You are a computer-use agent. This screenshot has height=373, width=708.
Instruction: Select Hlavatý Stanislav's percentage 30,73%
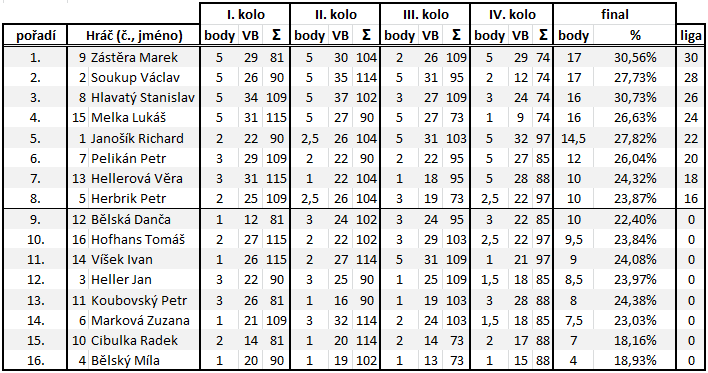pyautogui.click(x=635, y=98)
